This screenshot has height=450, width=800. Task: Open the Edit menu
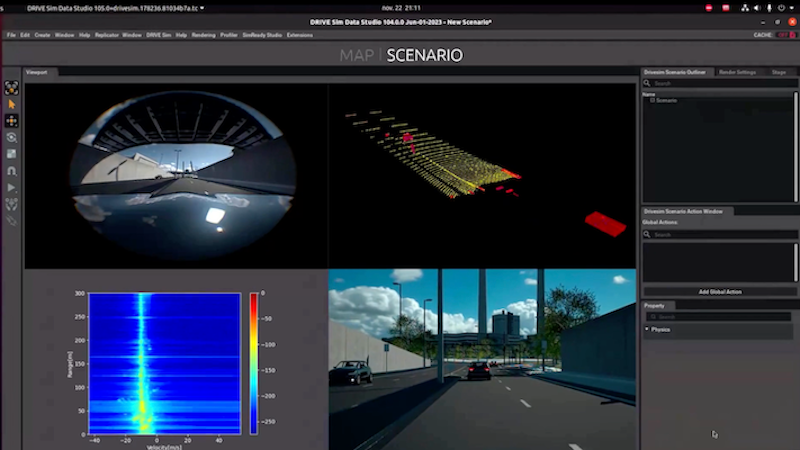25,35
